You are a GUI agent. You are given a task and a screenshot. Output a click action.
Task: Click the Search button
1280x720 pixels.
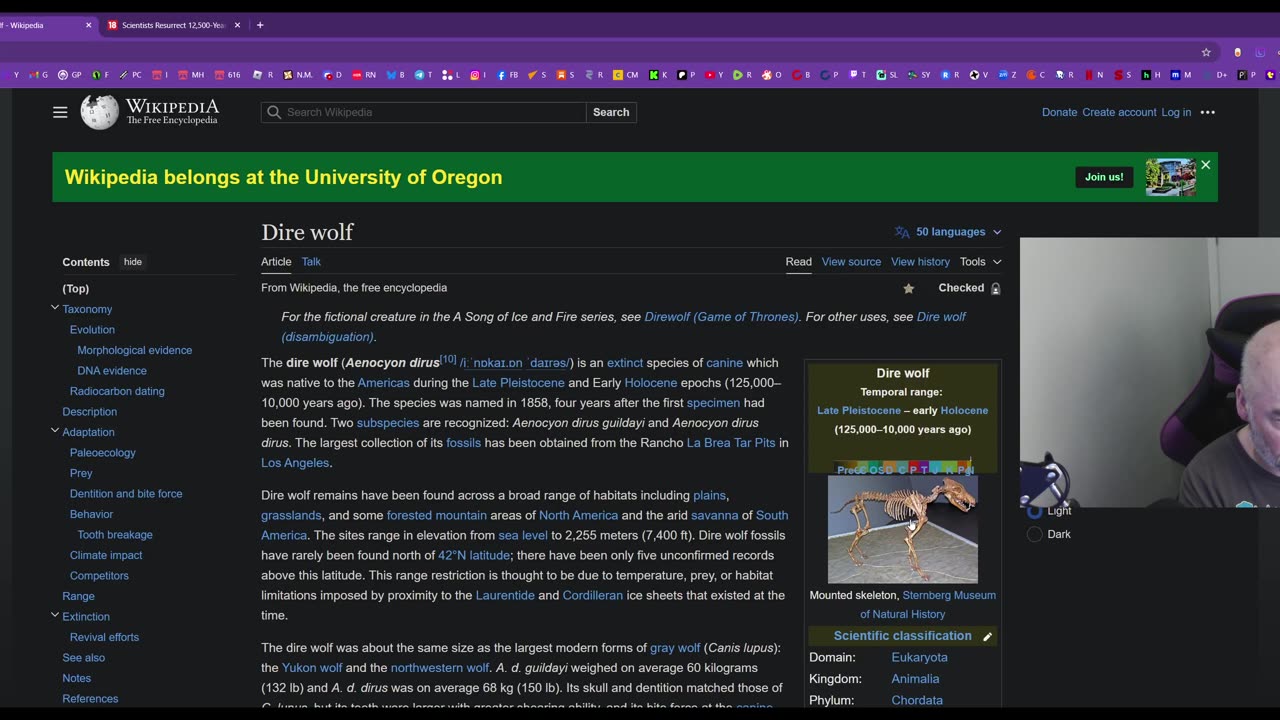coord(611,112)
